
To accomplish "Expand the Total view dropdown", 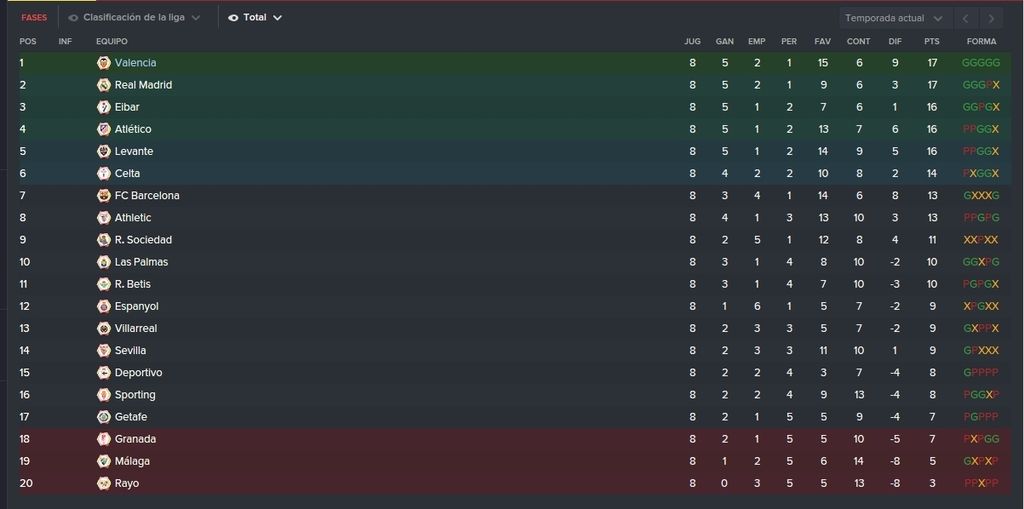I will point(255,18).
